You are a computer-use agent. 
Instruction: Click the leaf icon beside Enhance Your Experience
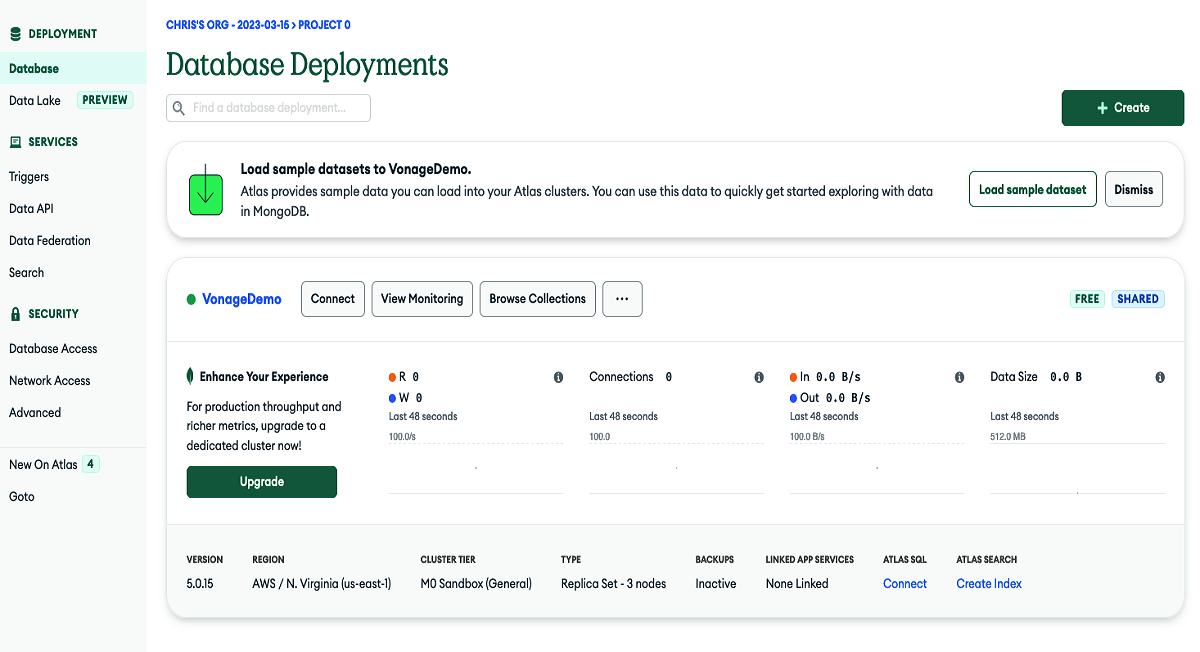[x=190, y=376]
